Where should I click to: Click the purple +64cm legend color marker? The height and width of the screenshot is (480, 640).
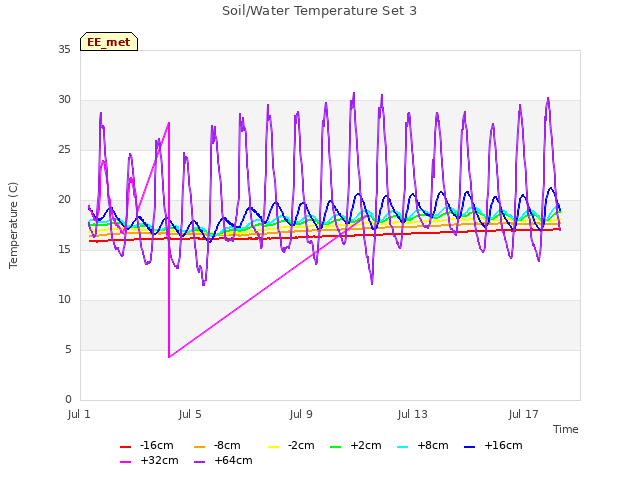coord(200,462)
